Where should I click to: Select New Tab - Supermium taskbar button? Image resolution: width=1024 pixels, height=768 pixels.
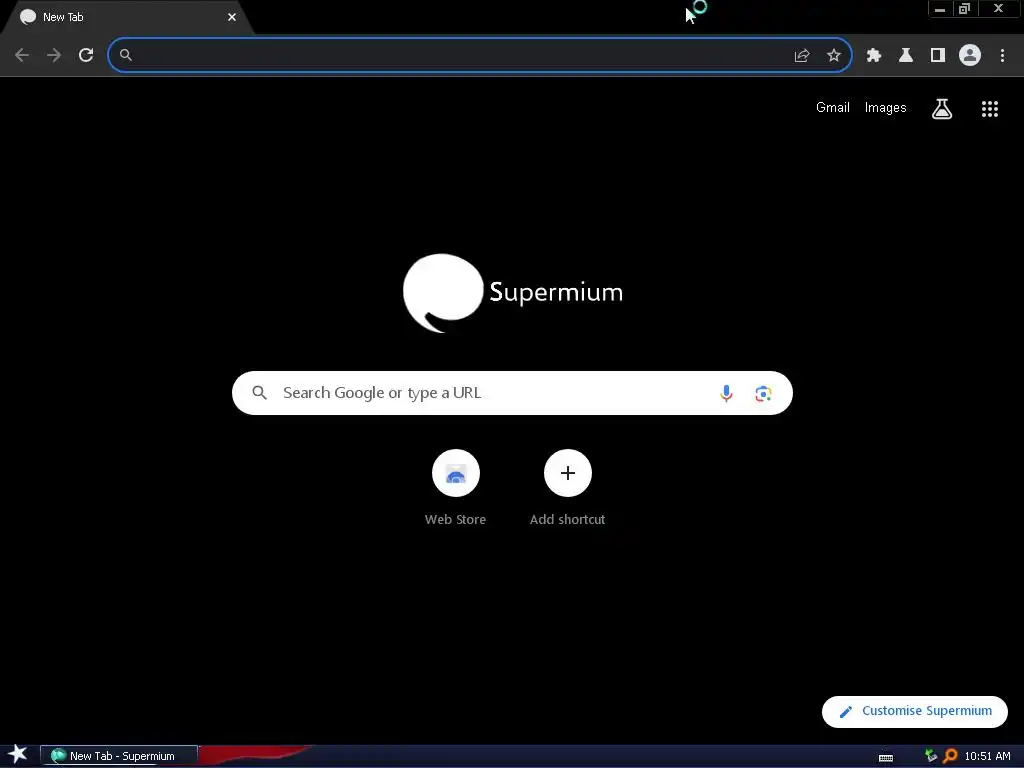[119, 756]
